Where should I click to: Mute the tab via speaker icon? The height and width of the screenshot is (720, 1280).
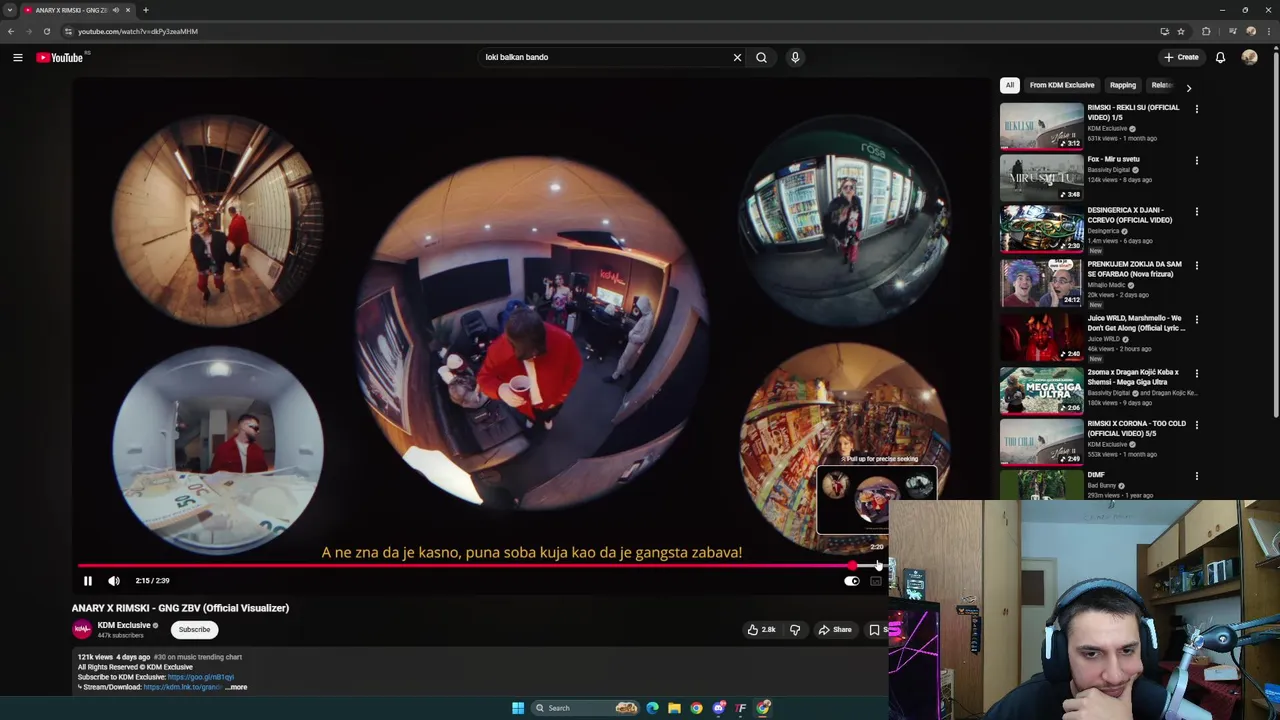115,10
